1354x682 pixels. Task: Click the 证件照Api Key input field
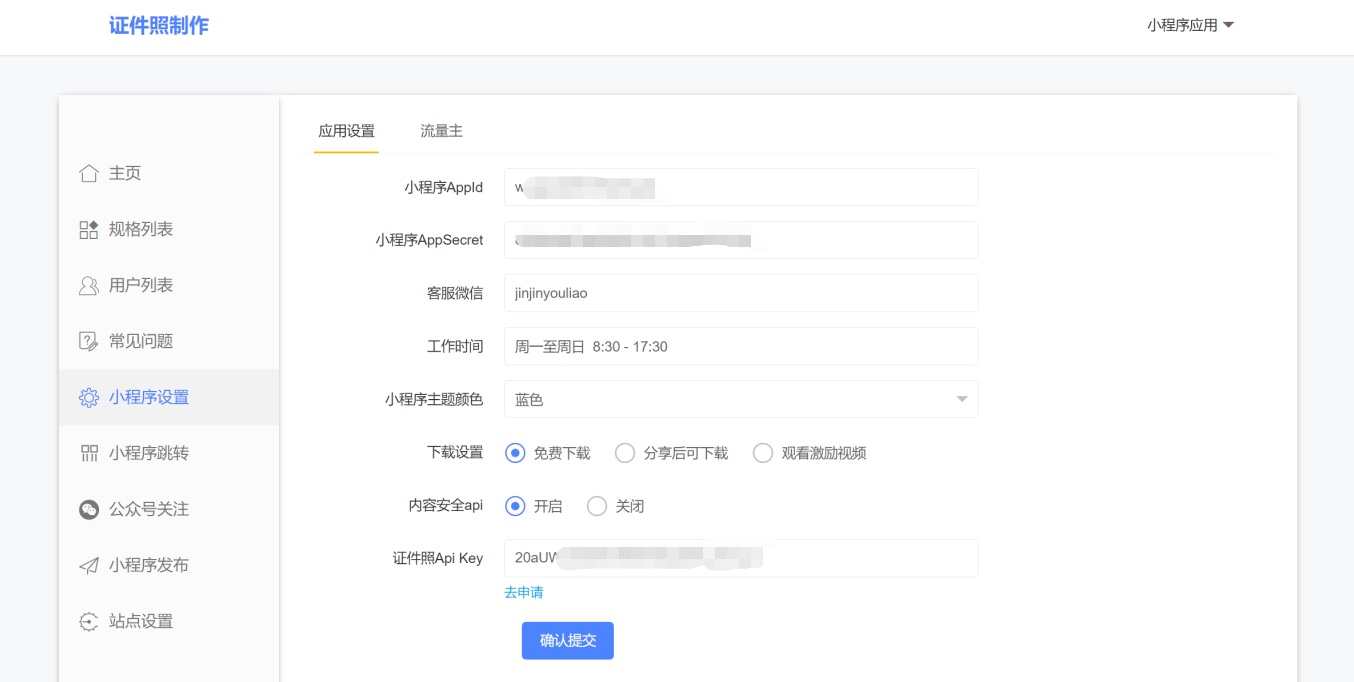pos(741,558)
